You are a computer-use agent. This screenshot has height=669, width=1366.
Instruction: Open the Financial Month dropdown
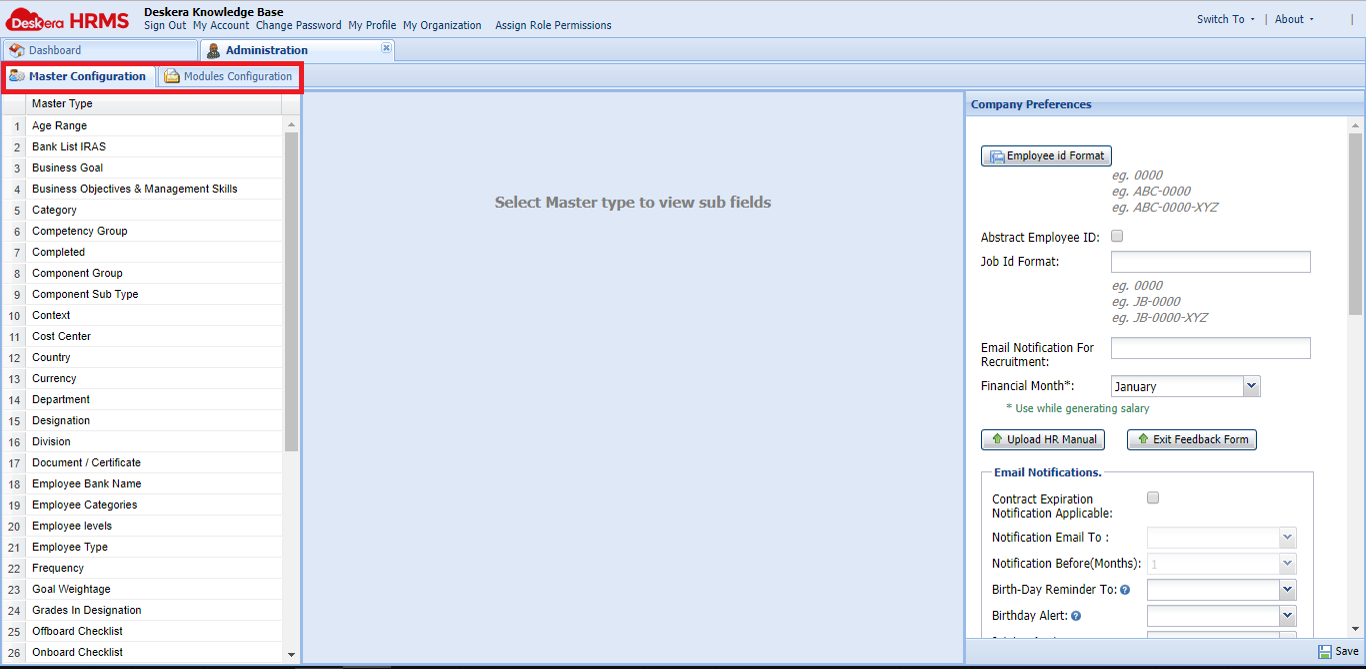point(1251,386)
